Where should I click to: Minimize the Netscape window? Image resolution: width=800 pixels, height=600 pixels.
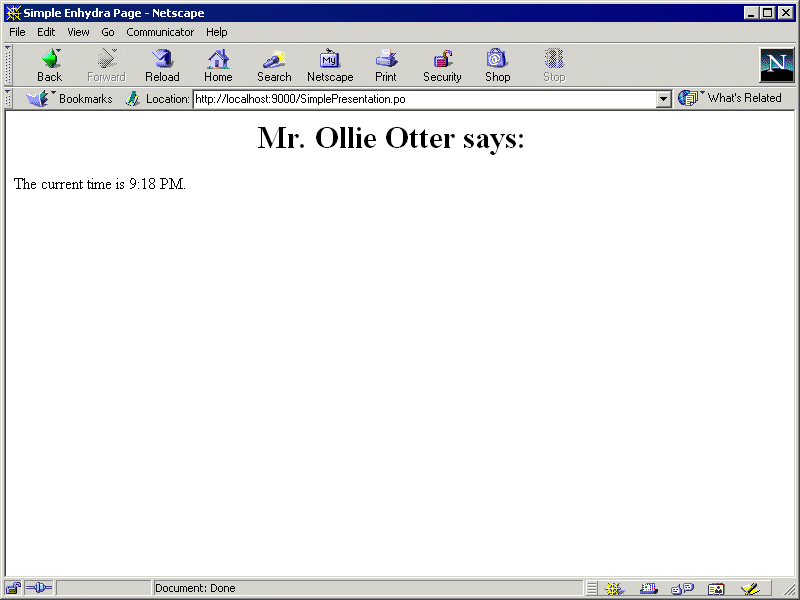pyautogui.click(x=751, y=13)
